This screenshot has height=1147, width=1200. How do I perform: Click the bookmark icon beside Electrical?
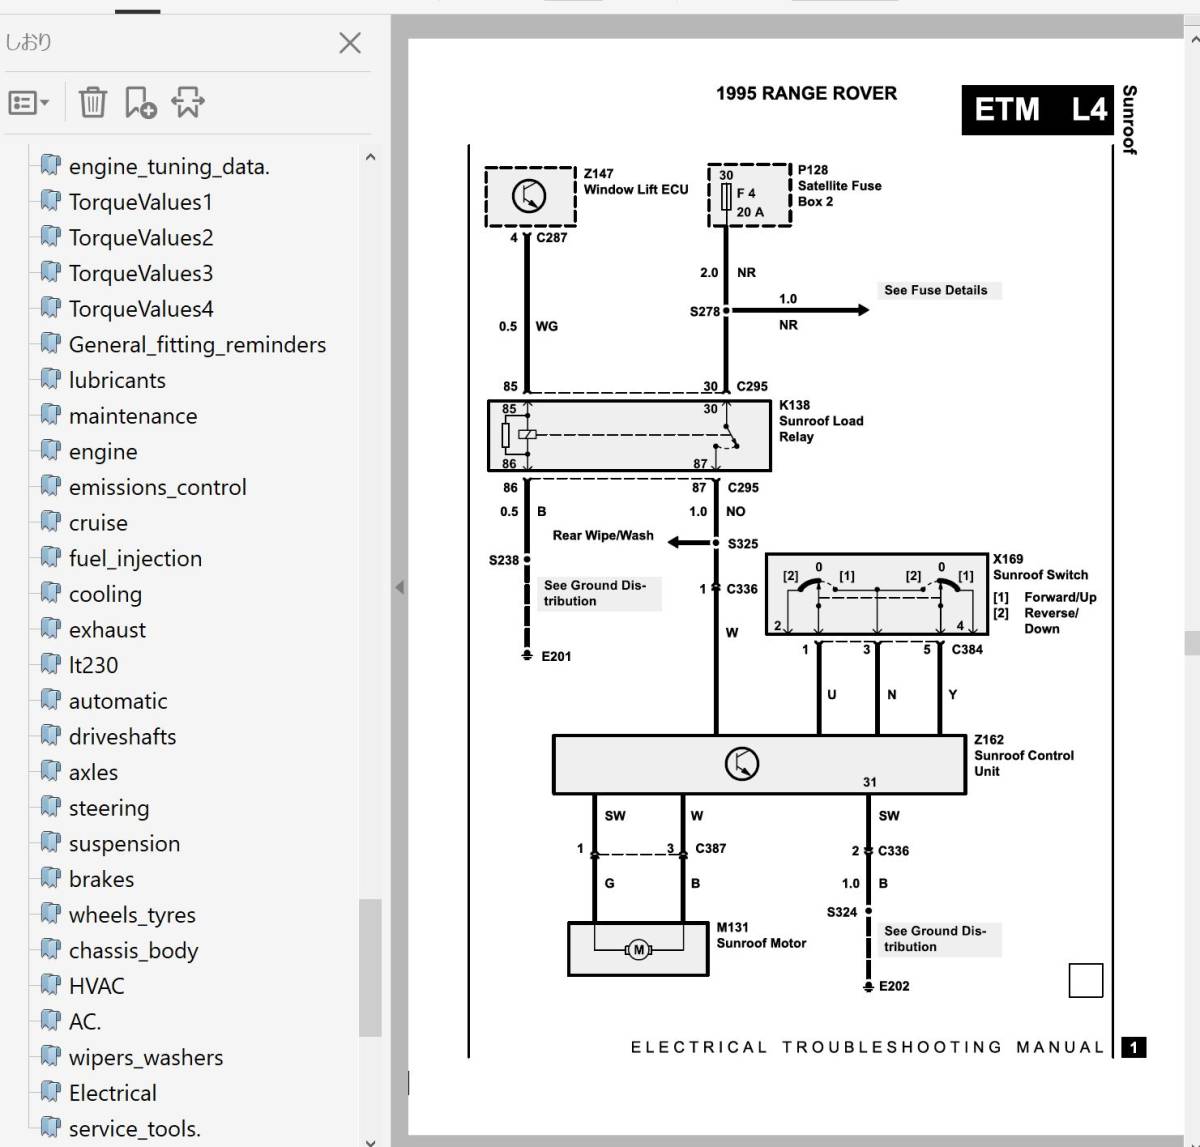(x=50, y=1091)
